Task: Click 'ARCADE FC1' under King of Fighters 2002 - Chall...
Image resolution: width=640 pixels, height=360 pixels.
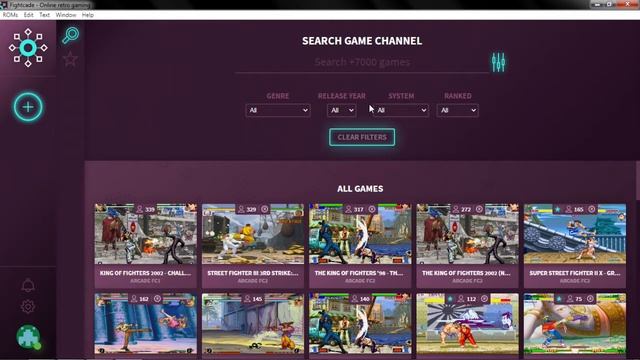Action: [x=145, y=281]
